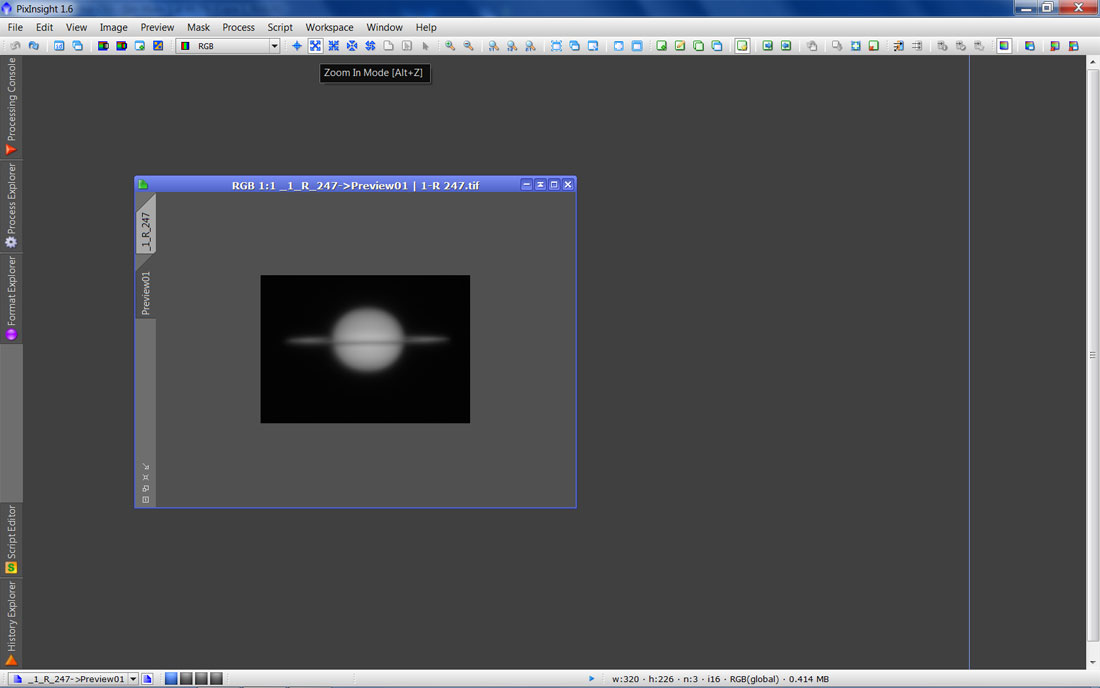Open the Script menu
The image size is (1100, 688).
[279, 27]
